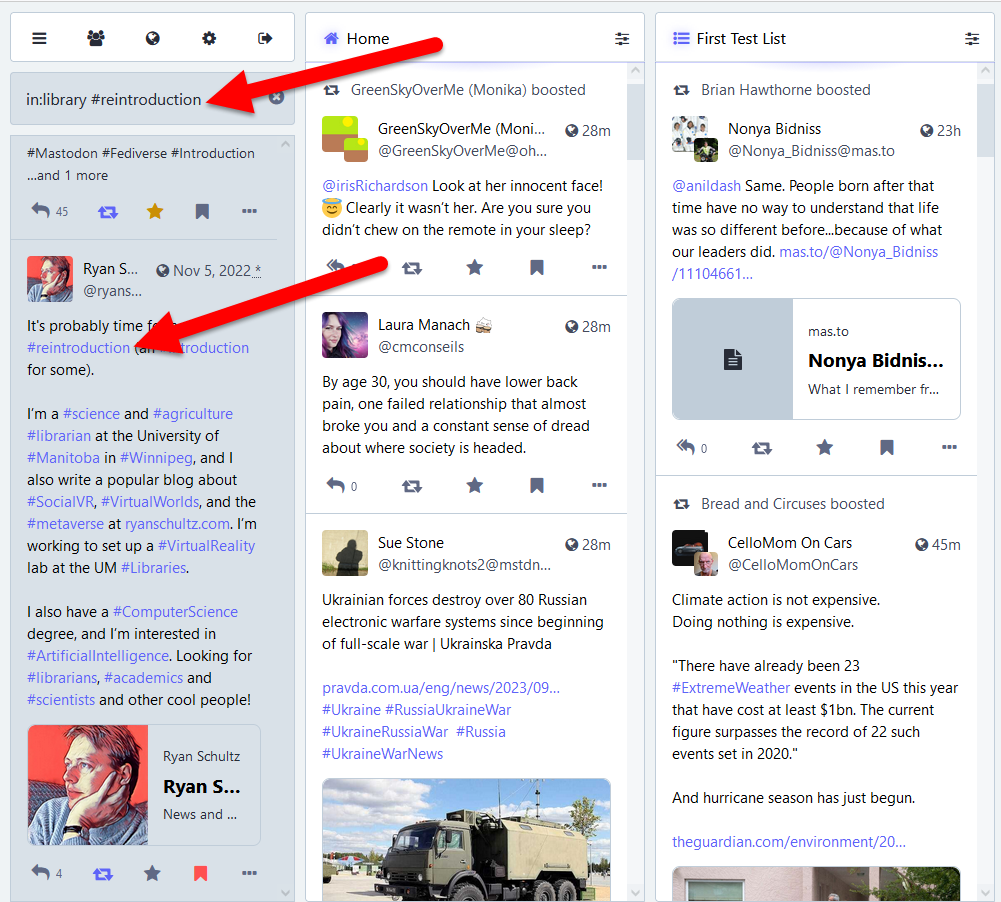Select the First Test List column header

tap(740, 39)
